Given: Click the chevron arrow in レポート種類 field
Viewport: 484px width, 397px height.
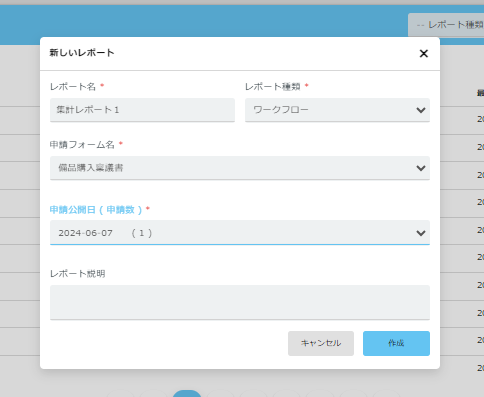Looking at the screenshot, I should point(421,110).
